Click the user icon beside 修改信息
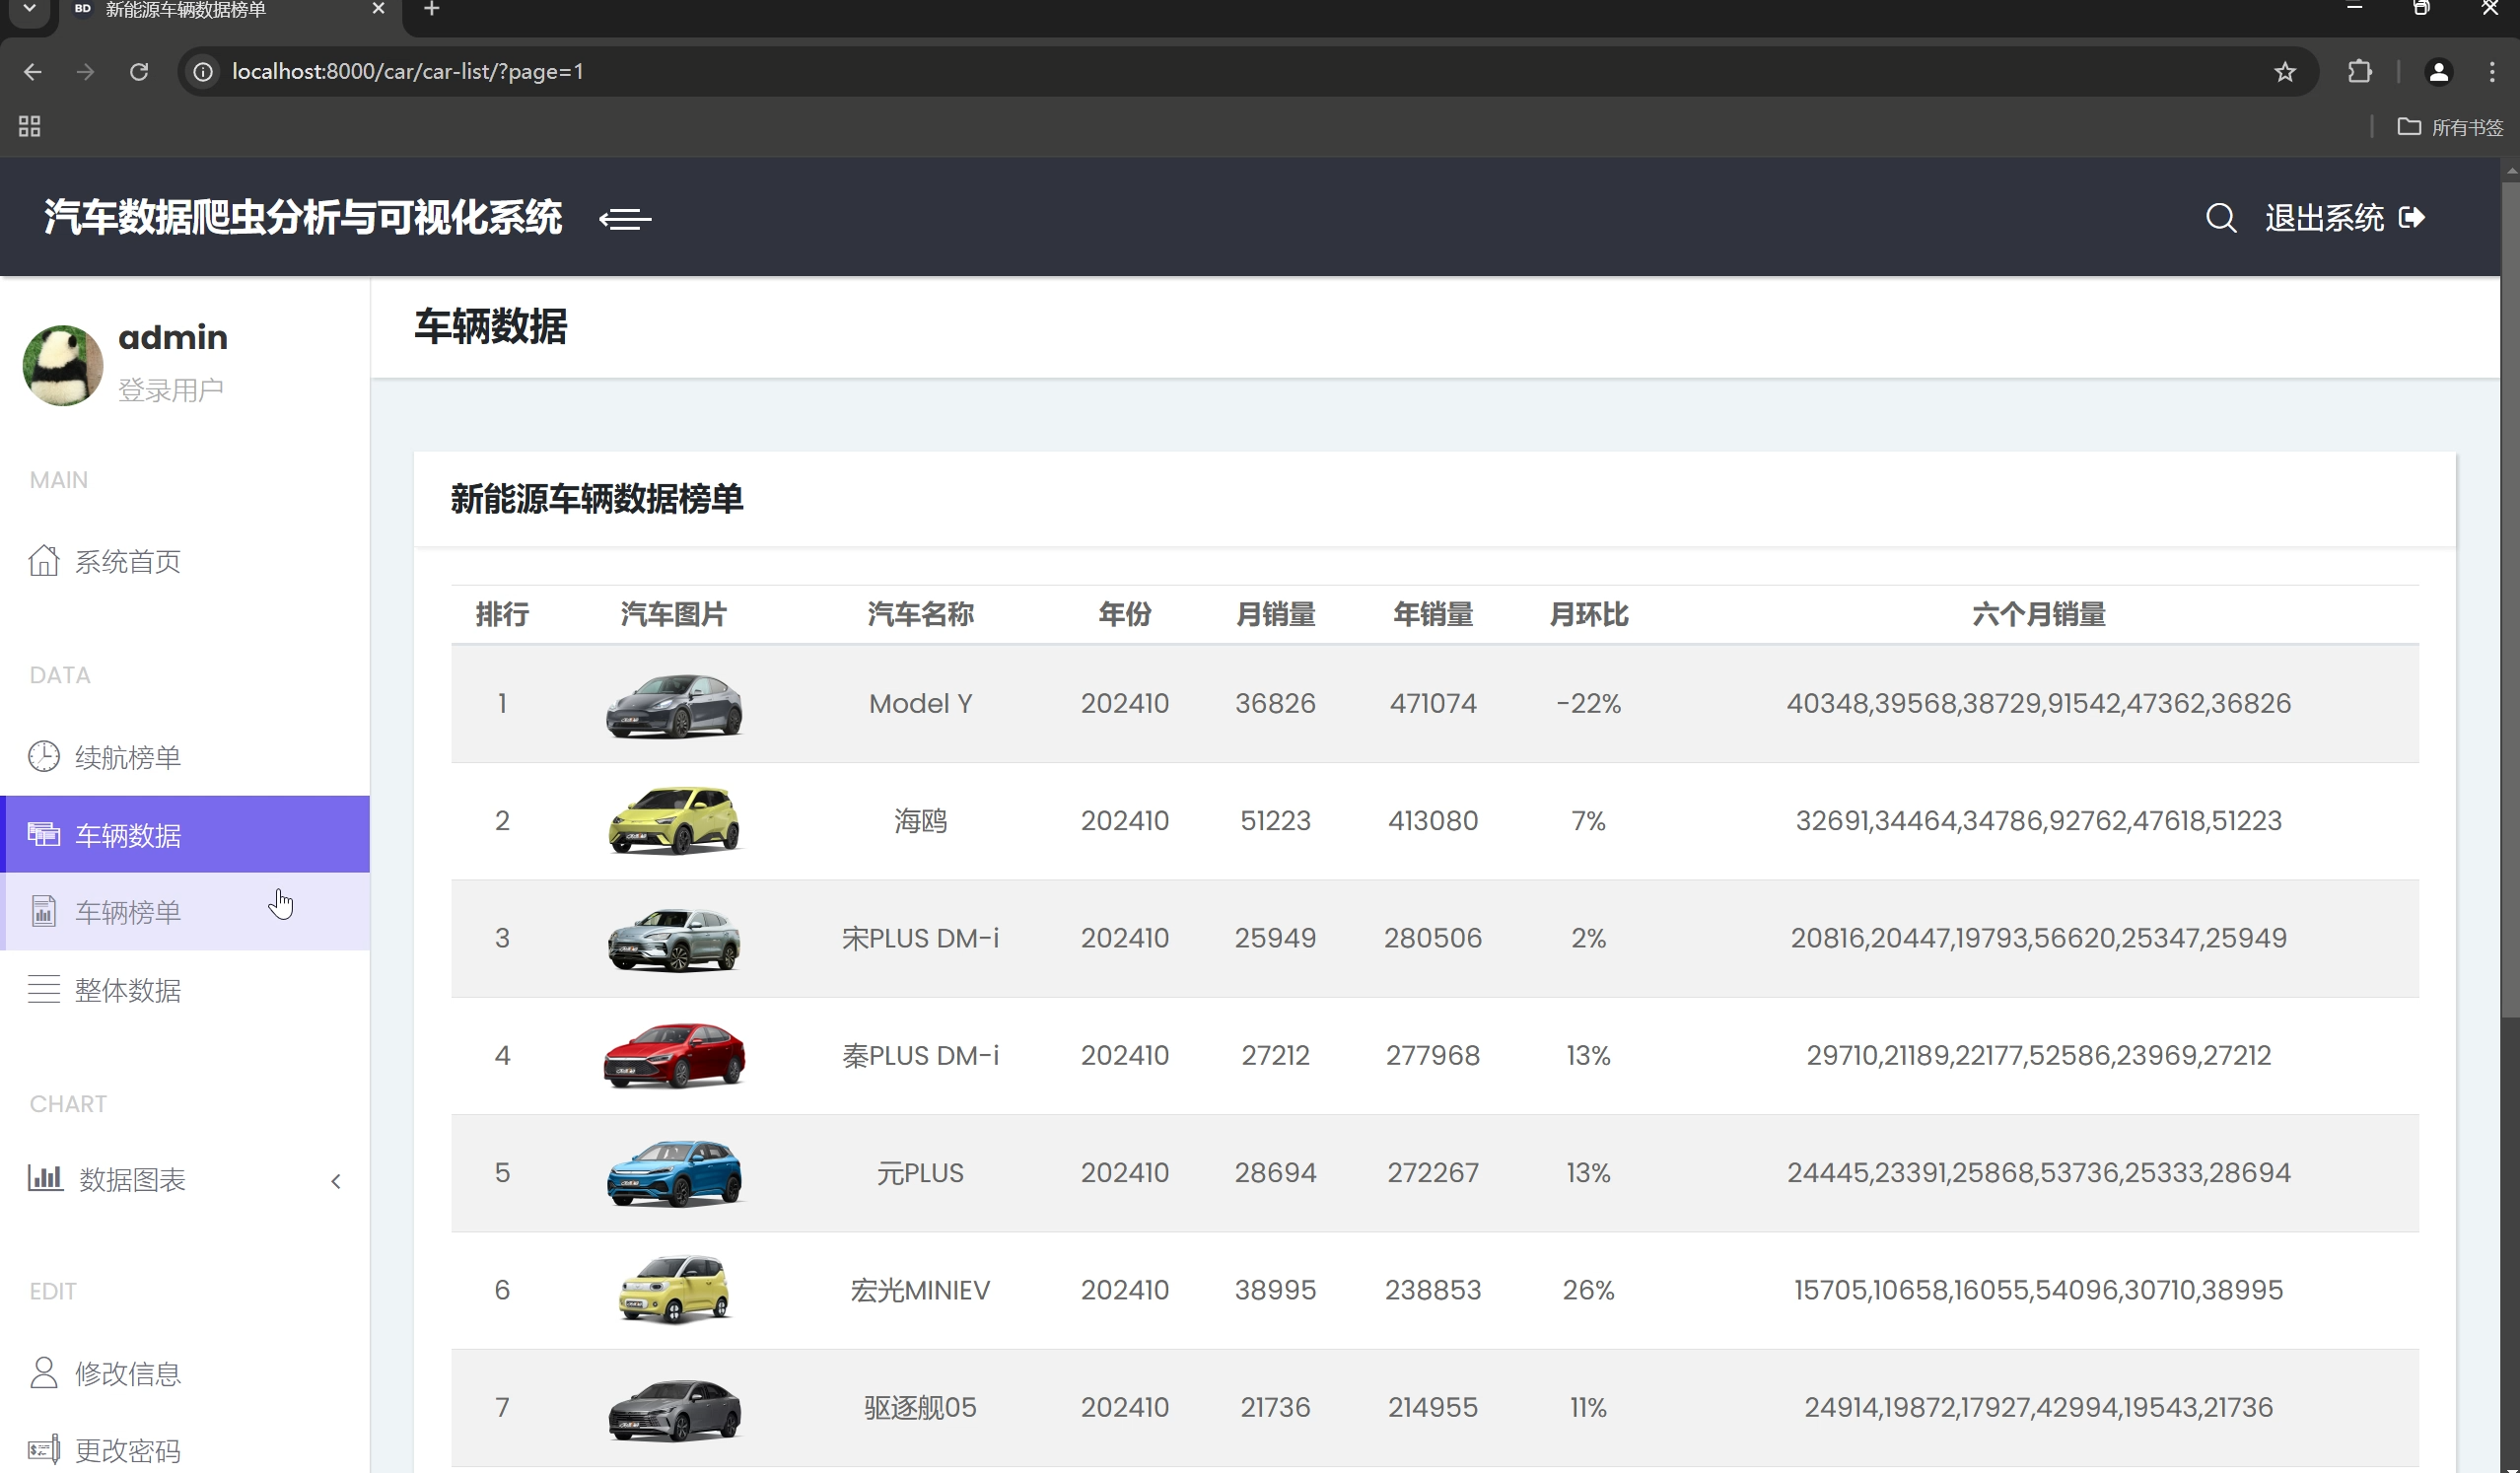 point(43,1372)
